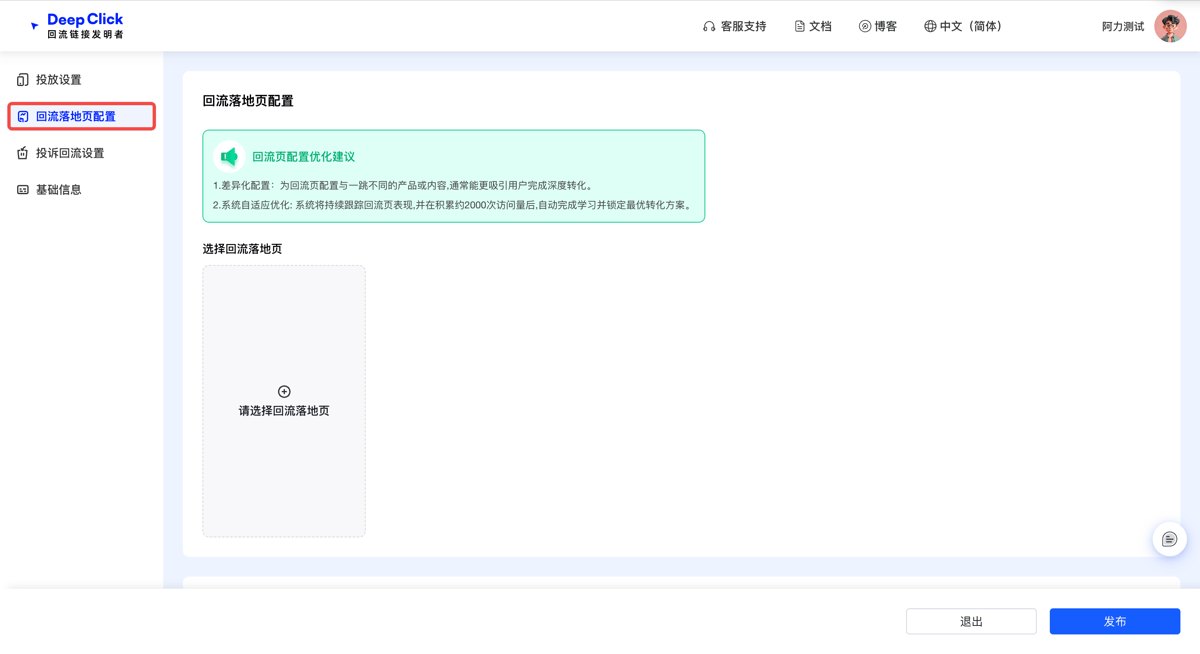Click the 回流落地页配置 page heading

(248, 101)
